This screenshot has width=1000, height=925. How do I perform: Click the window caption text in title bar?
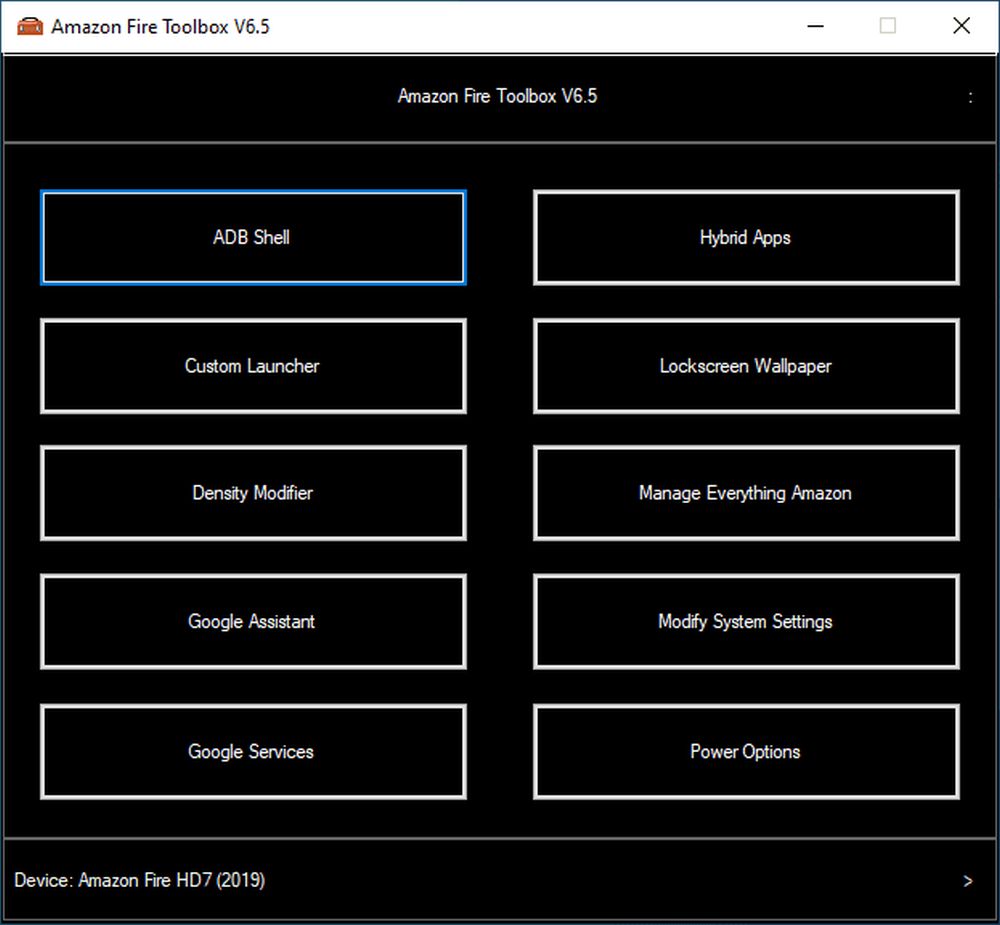click(160, 26)
